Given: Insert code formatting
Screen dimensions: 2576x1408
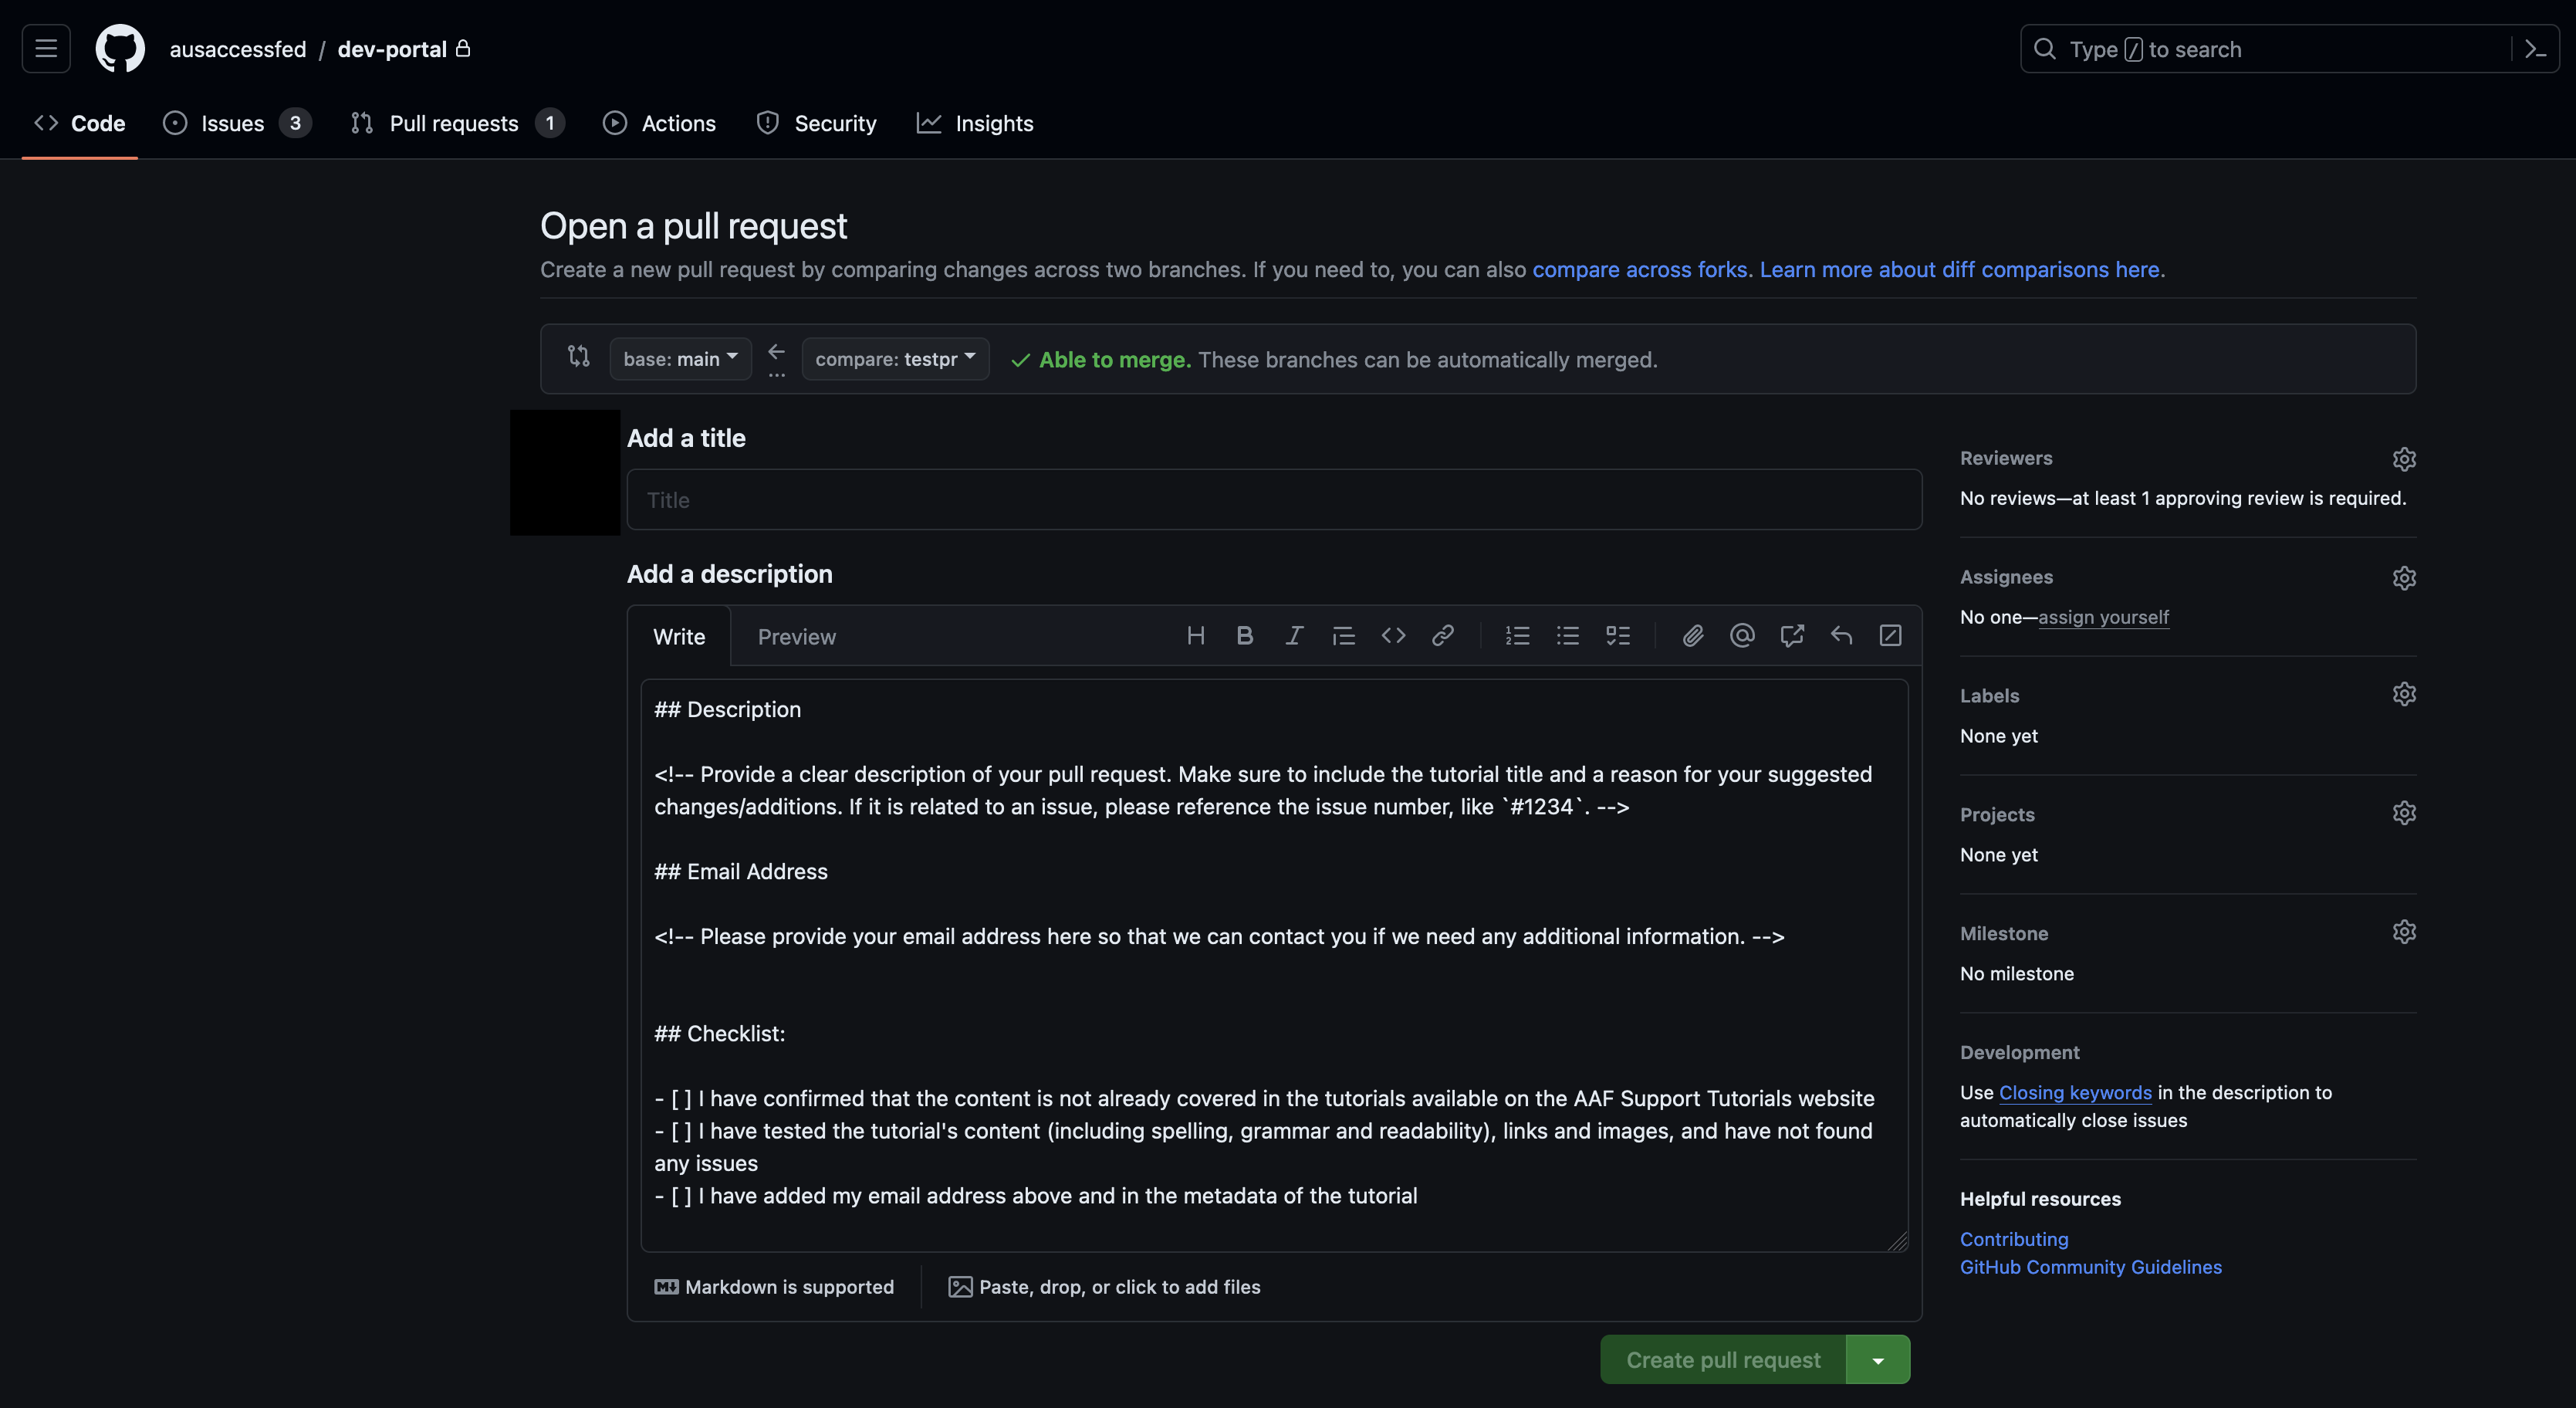Looking at the screenshot, I should (x=1393, y=636).
